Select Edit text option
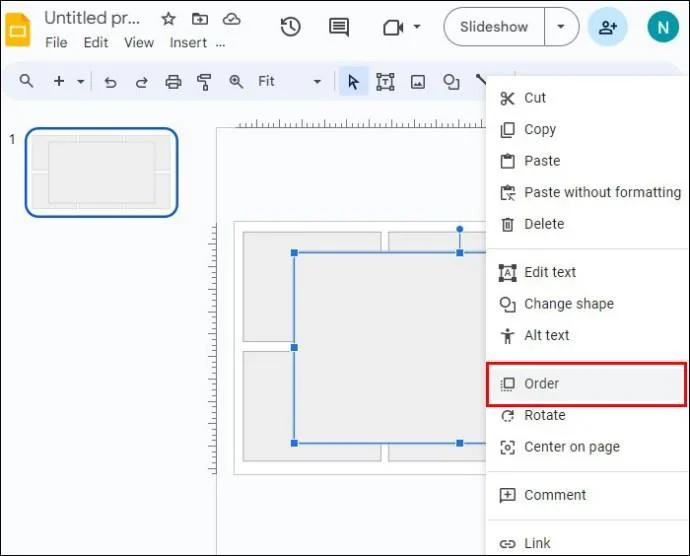 (588, 272)
